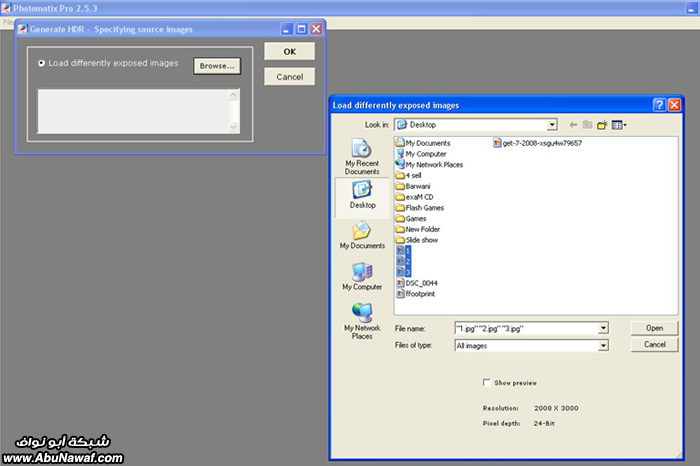Open the View Menu icon
Screen dimensions: 700x466
click(618, 125)
